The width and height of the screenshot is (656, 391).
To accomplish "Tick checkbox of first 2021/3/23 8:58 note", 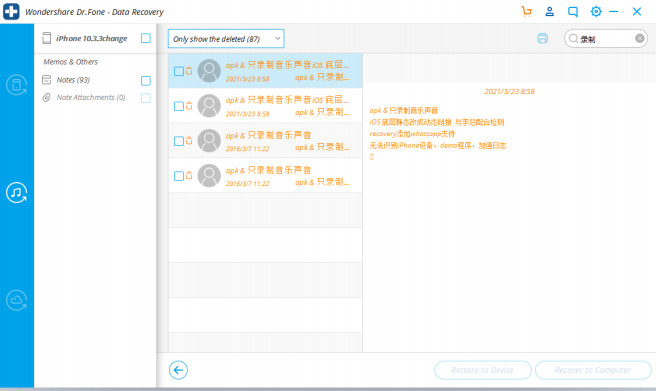I will (179, 71).
